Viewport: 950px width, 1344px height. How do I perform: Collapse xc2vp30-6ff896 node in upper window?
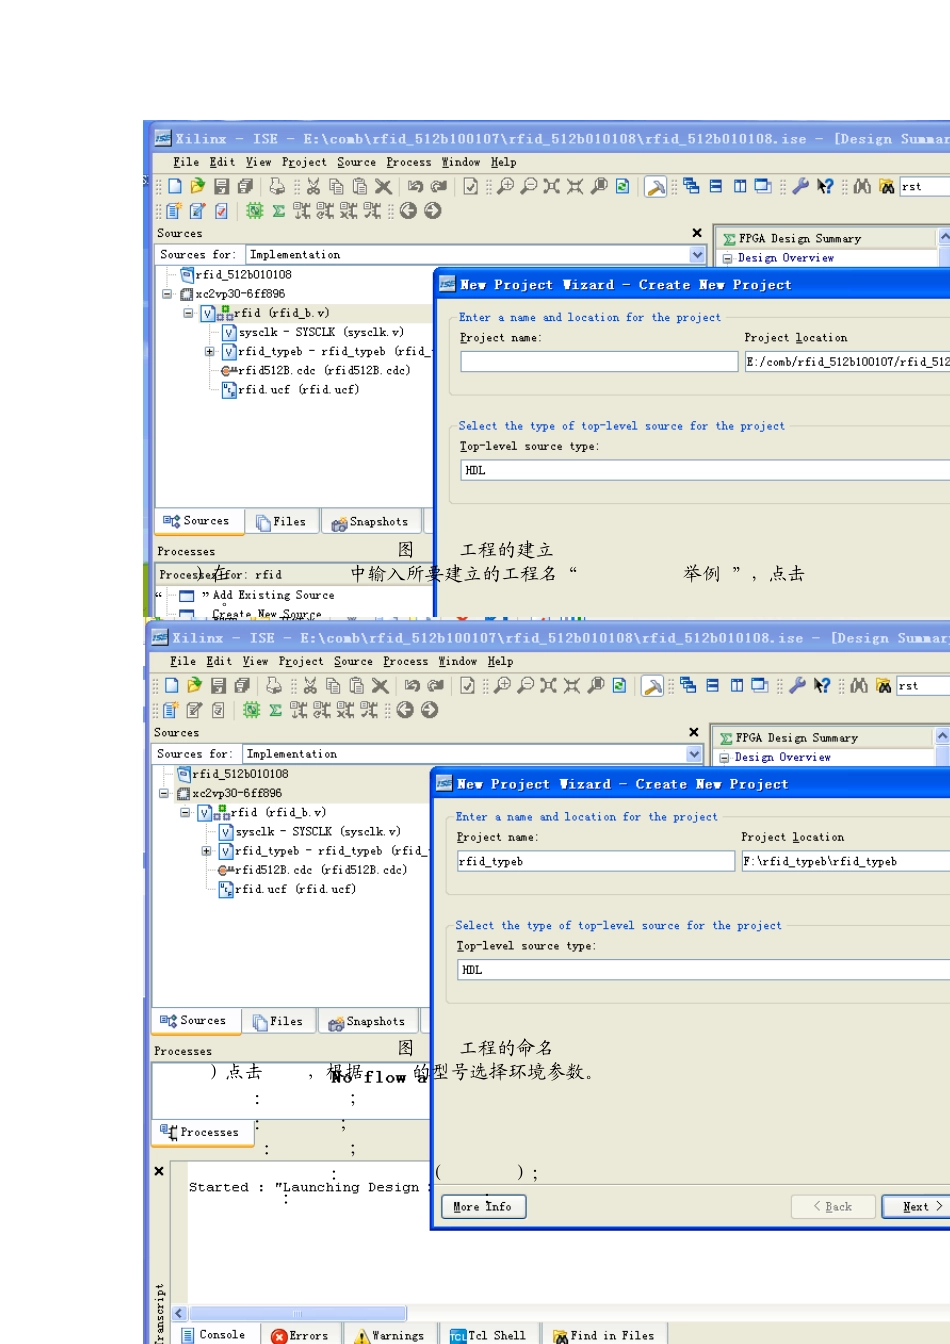[167, 294]
